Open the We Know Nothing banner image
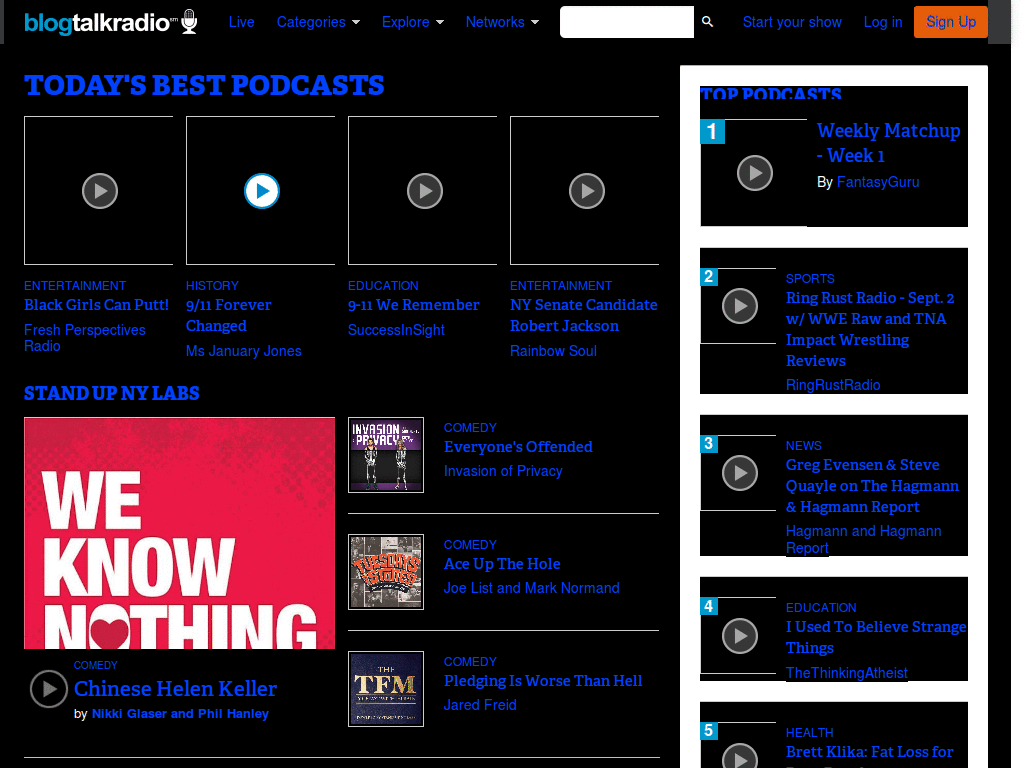The width and height of the screenshot is (1024, 768). [x=180, y=533]
